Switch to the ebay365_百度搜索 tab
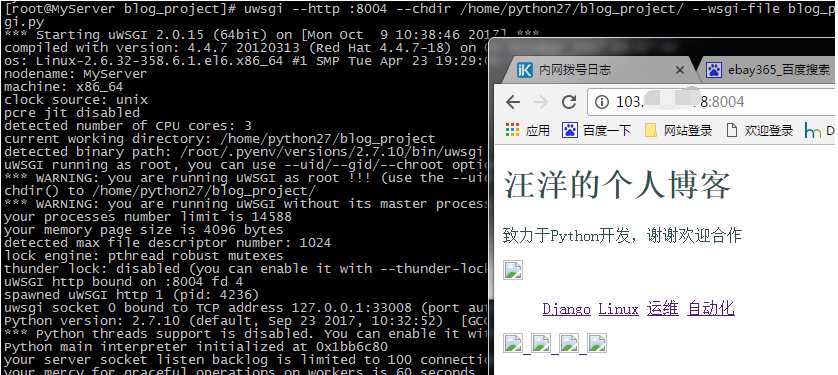The width and height of the screenshot is (838, 375). click(x=770, y=70)
